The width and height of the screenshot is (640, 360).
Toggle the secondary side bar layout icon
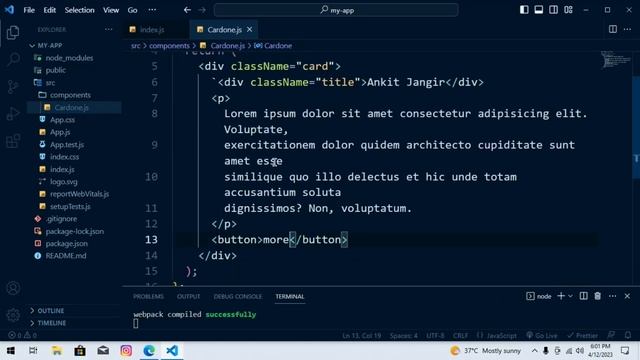pos(553,10)
